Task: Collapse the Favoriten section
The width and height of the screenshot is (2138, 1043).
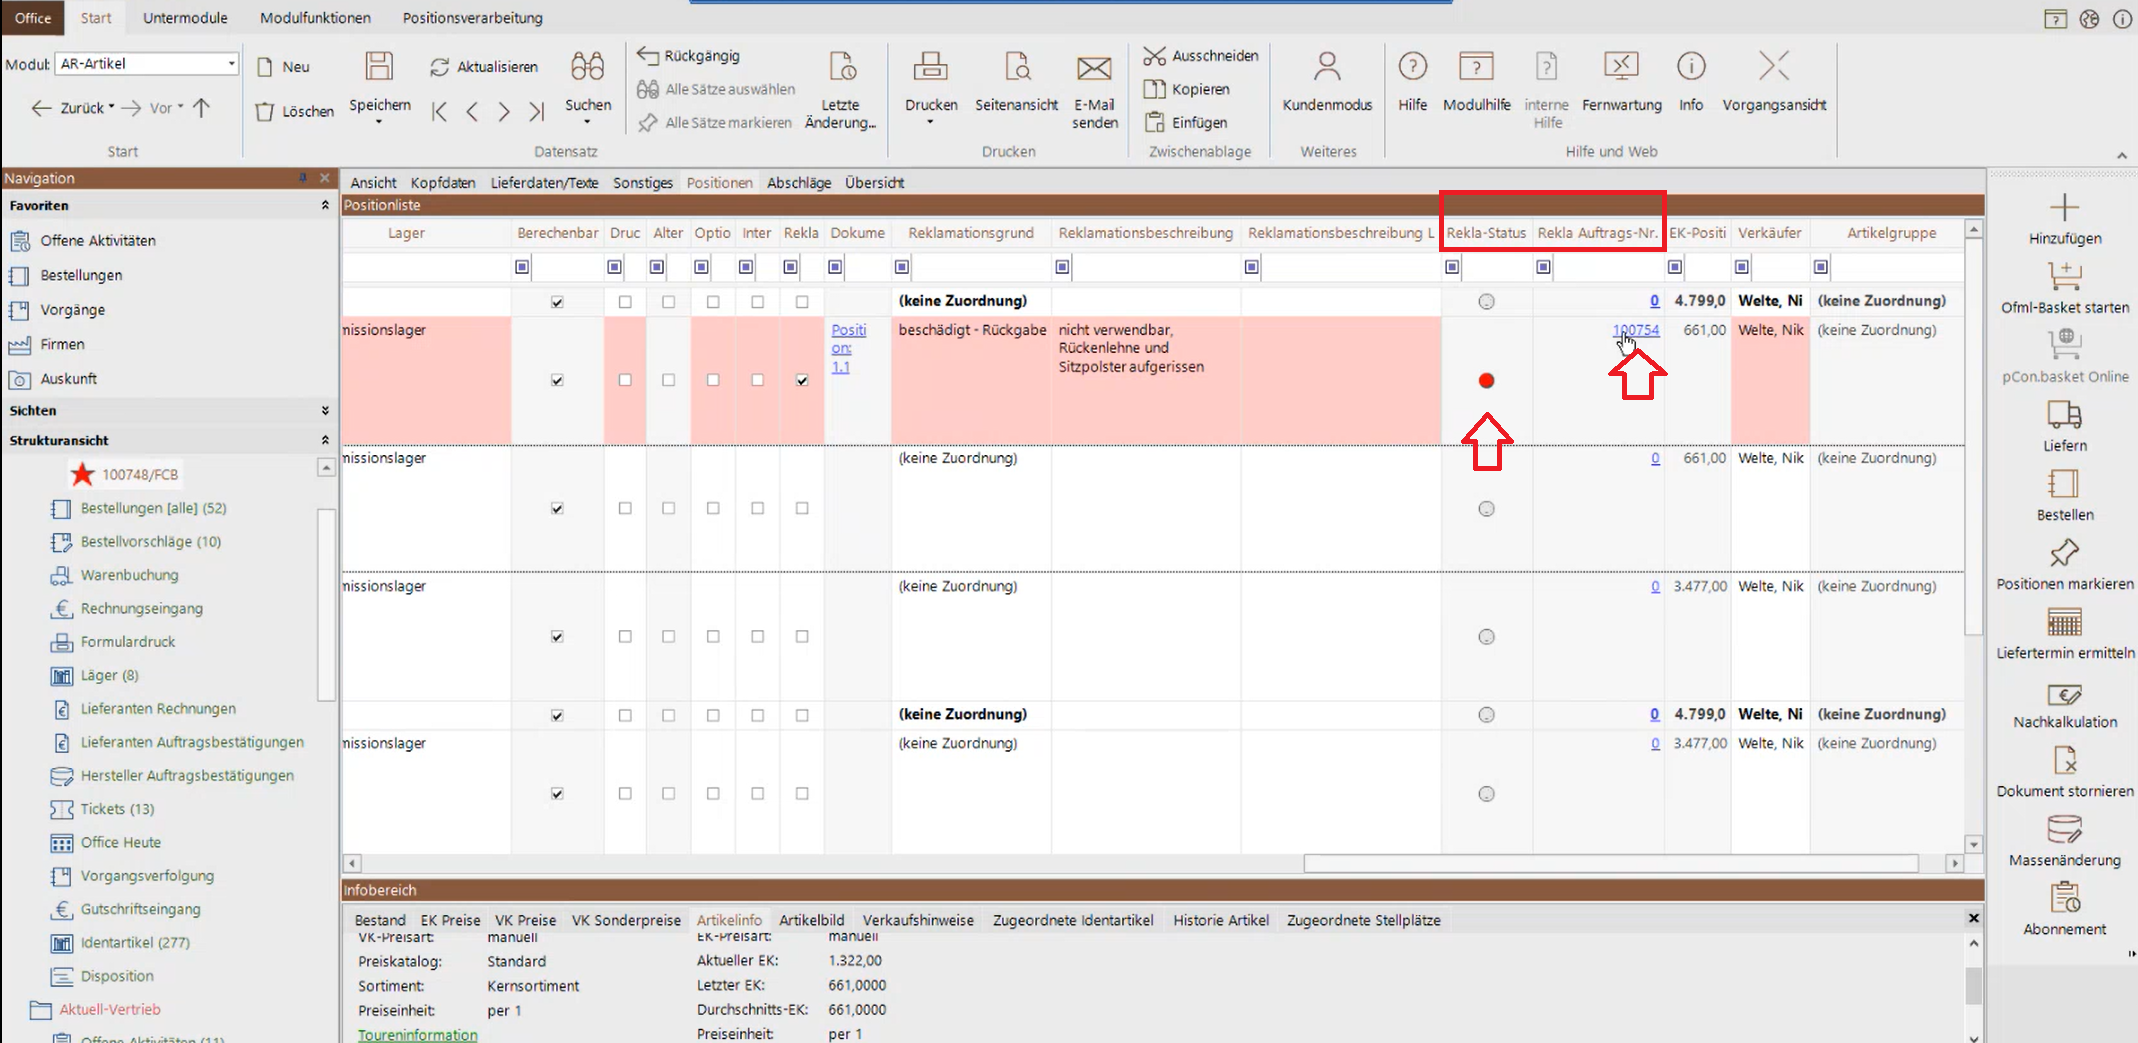Action: point(324,206)
